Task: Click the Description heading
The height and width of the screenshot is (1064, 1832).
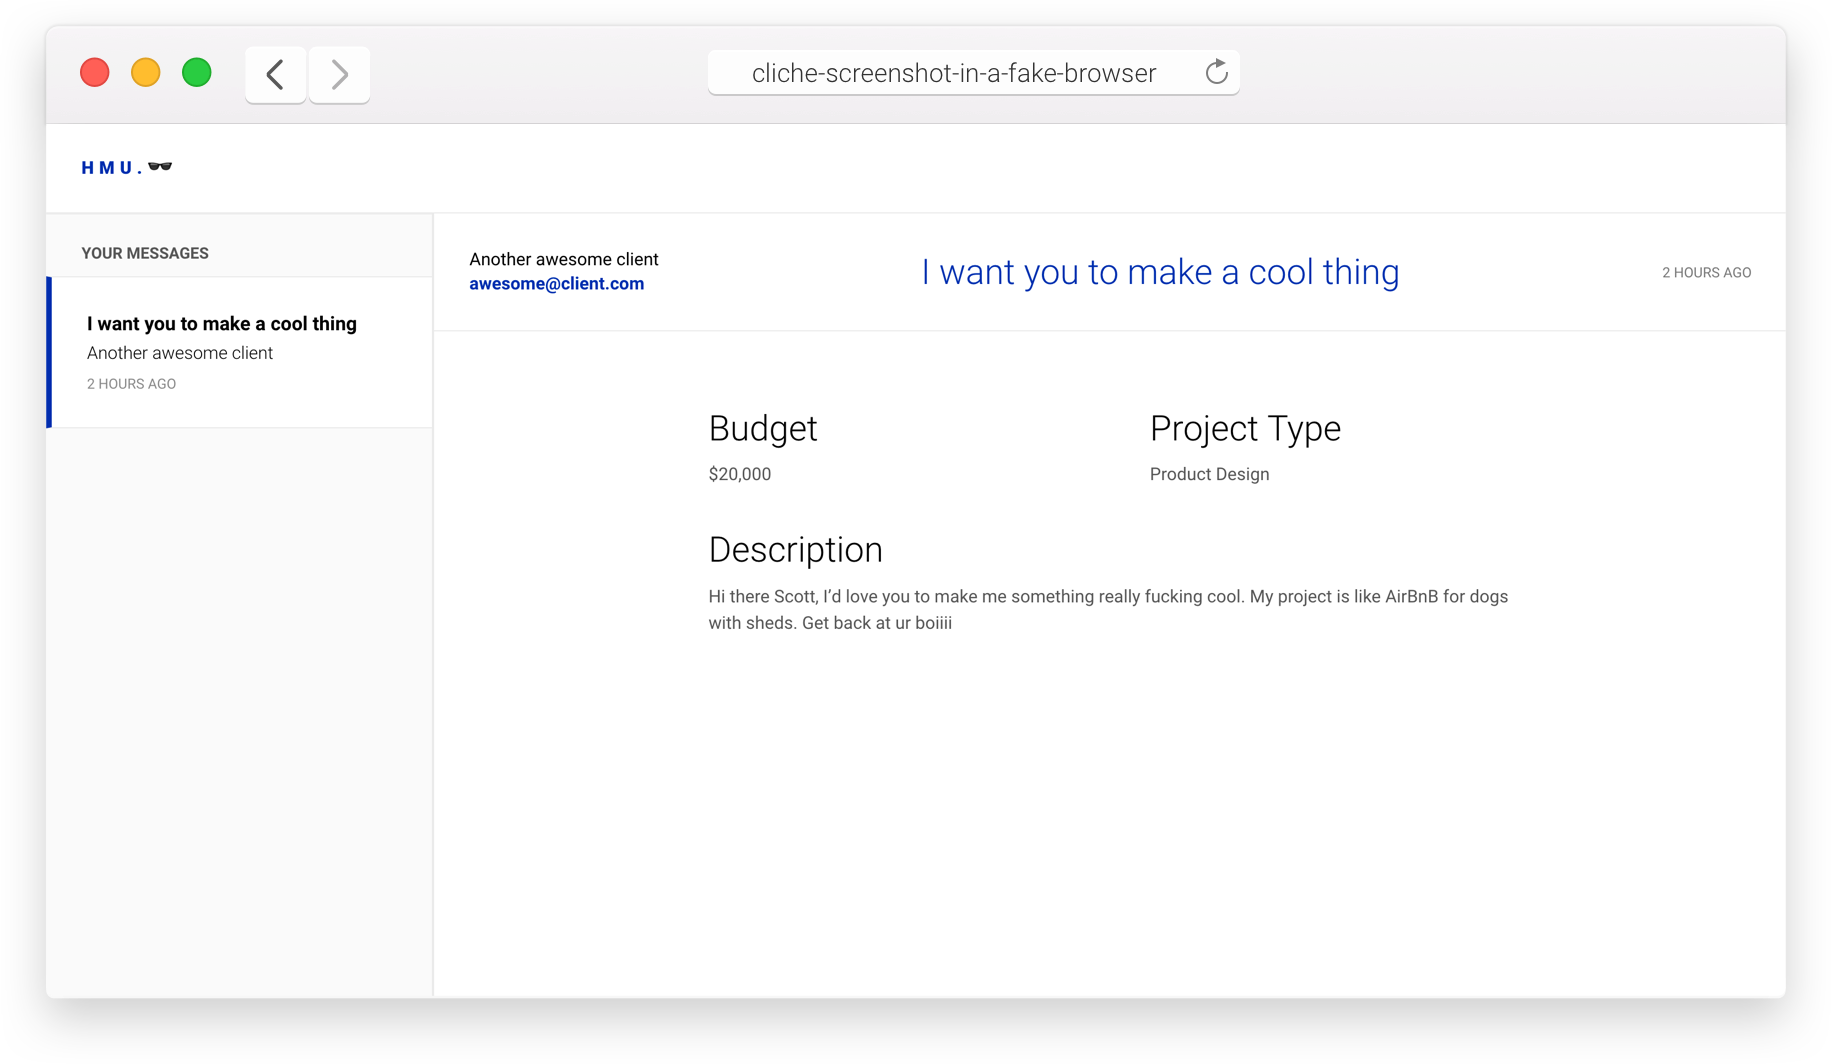Action: [x=795, y=550]
